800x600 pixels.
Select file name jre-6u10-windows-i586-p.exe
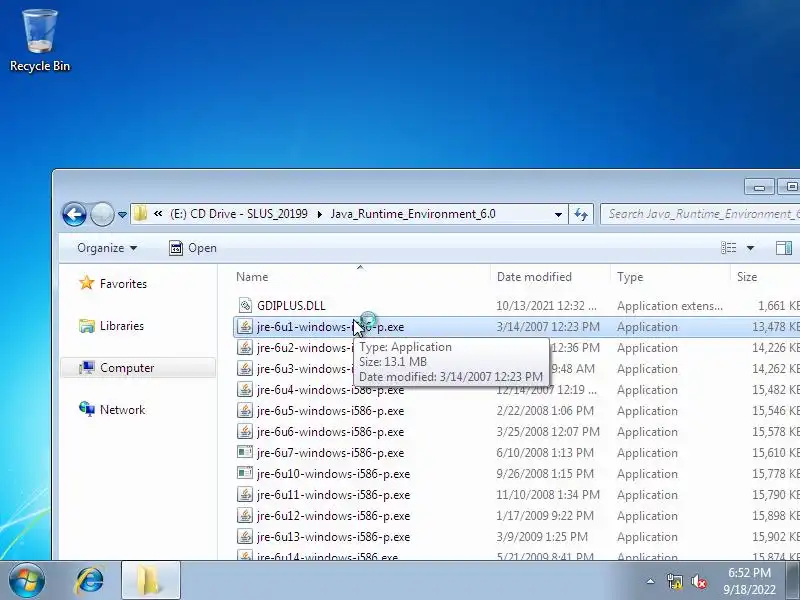(x=334, y=473)
